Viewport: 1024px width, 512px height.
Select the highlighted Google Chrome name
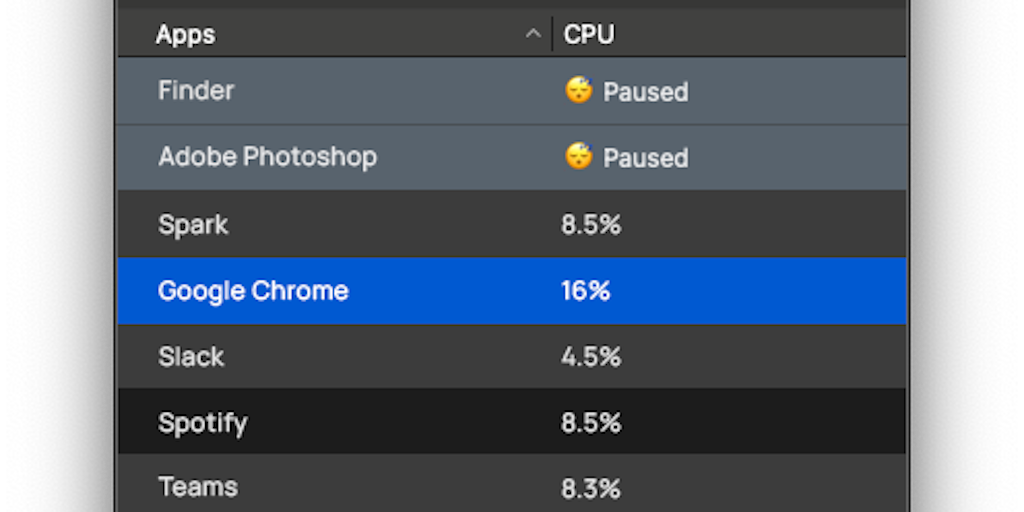(x=253, y=291)
